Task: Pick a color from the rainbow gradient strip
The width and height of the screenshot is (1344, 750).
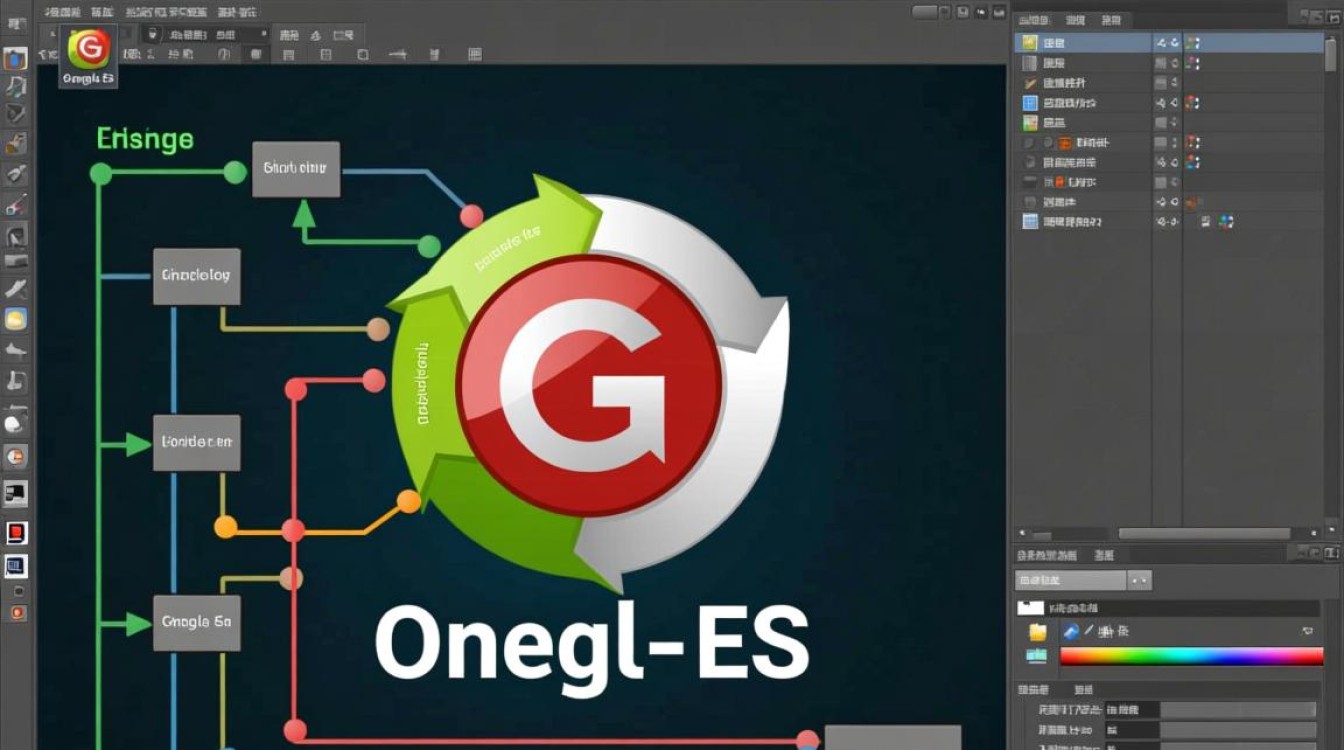Action: (x=1190, y=655)
